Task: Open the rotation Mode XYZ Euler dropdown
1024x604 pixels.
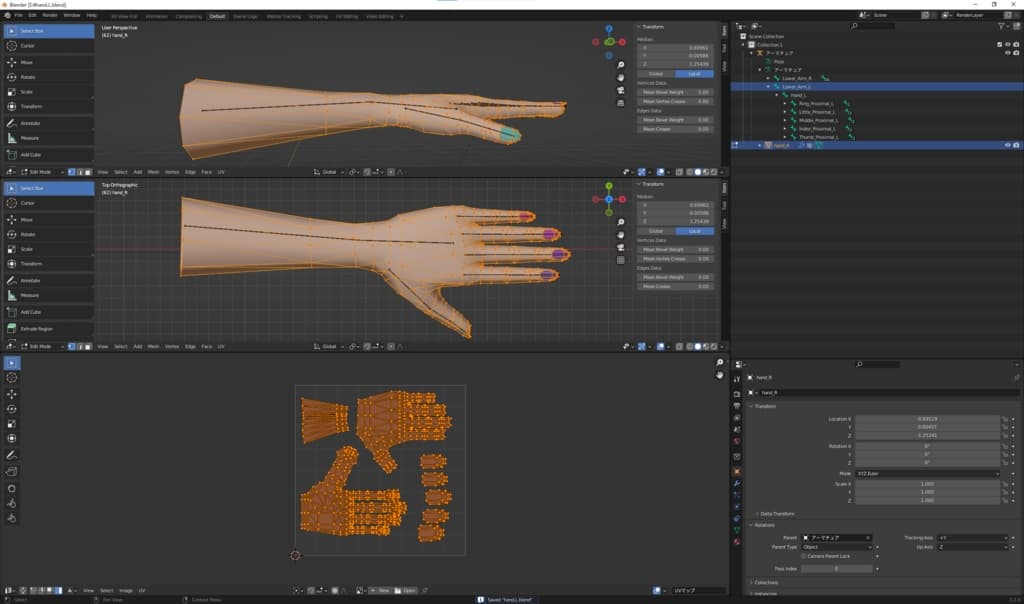Action: click(926, 473)
